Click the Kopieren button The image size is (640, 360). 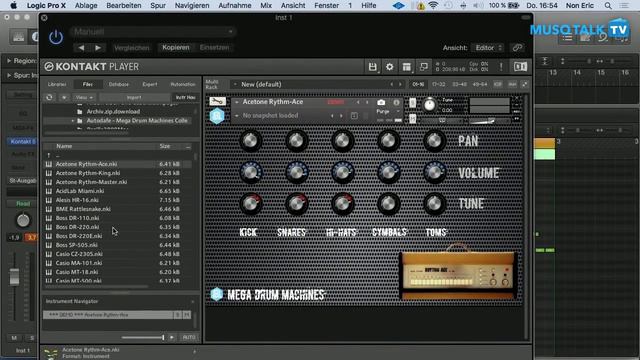[176, 48]
